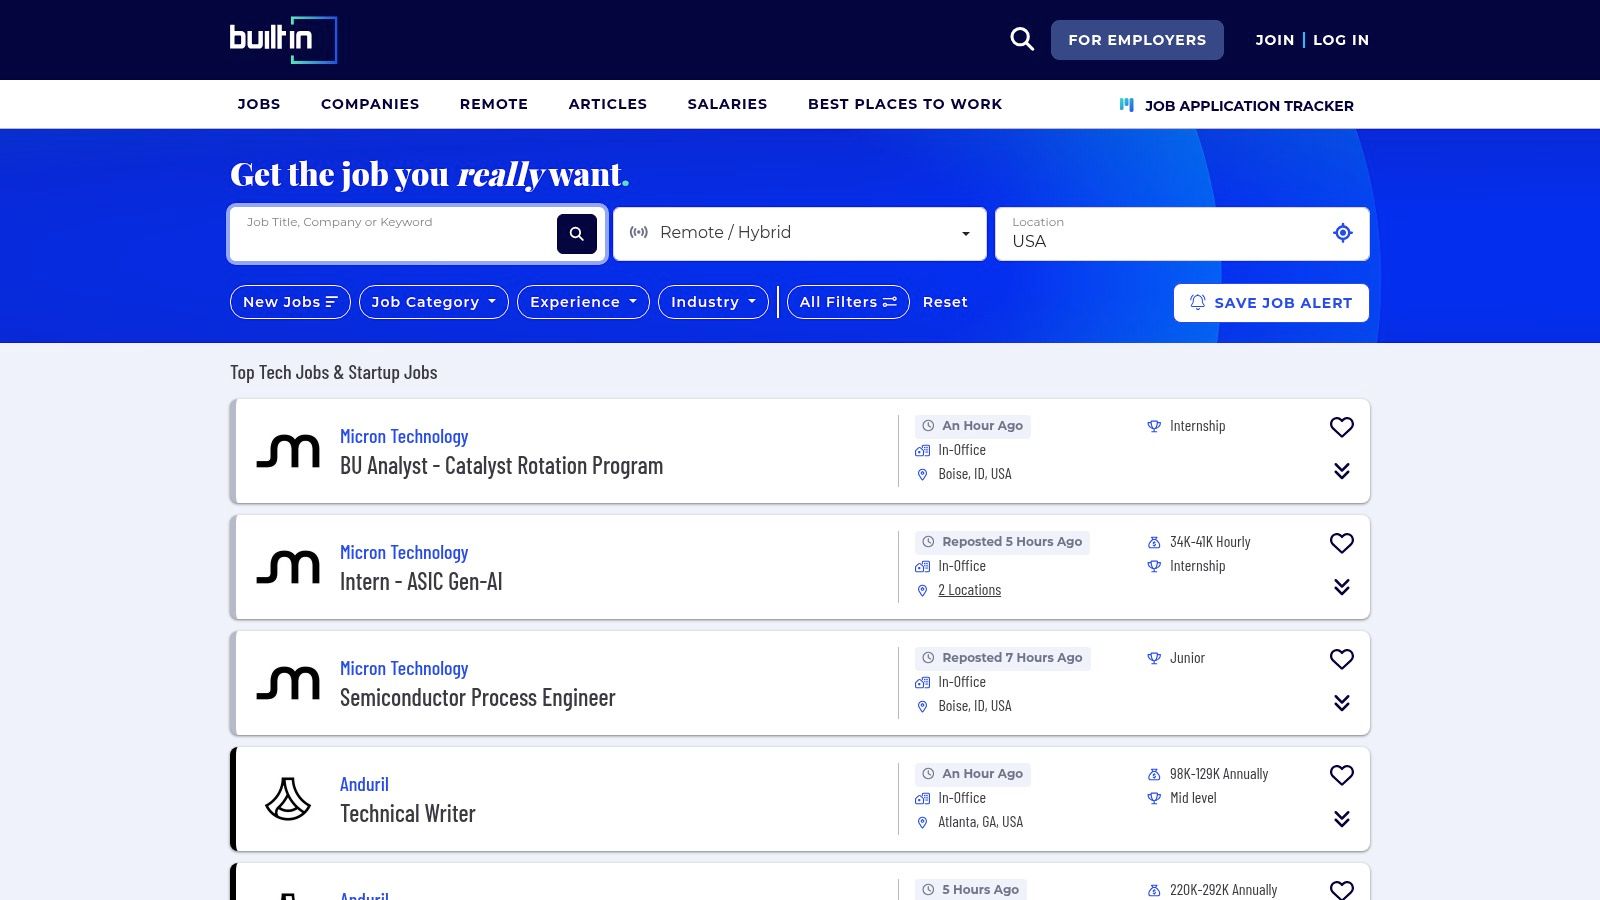The width and height of the screenshot is (1600, 900).
Task: Click the 2 Locations link
Action: pyautogui.click(x=969, y=590)
